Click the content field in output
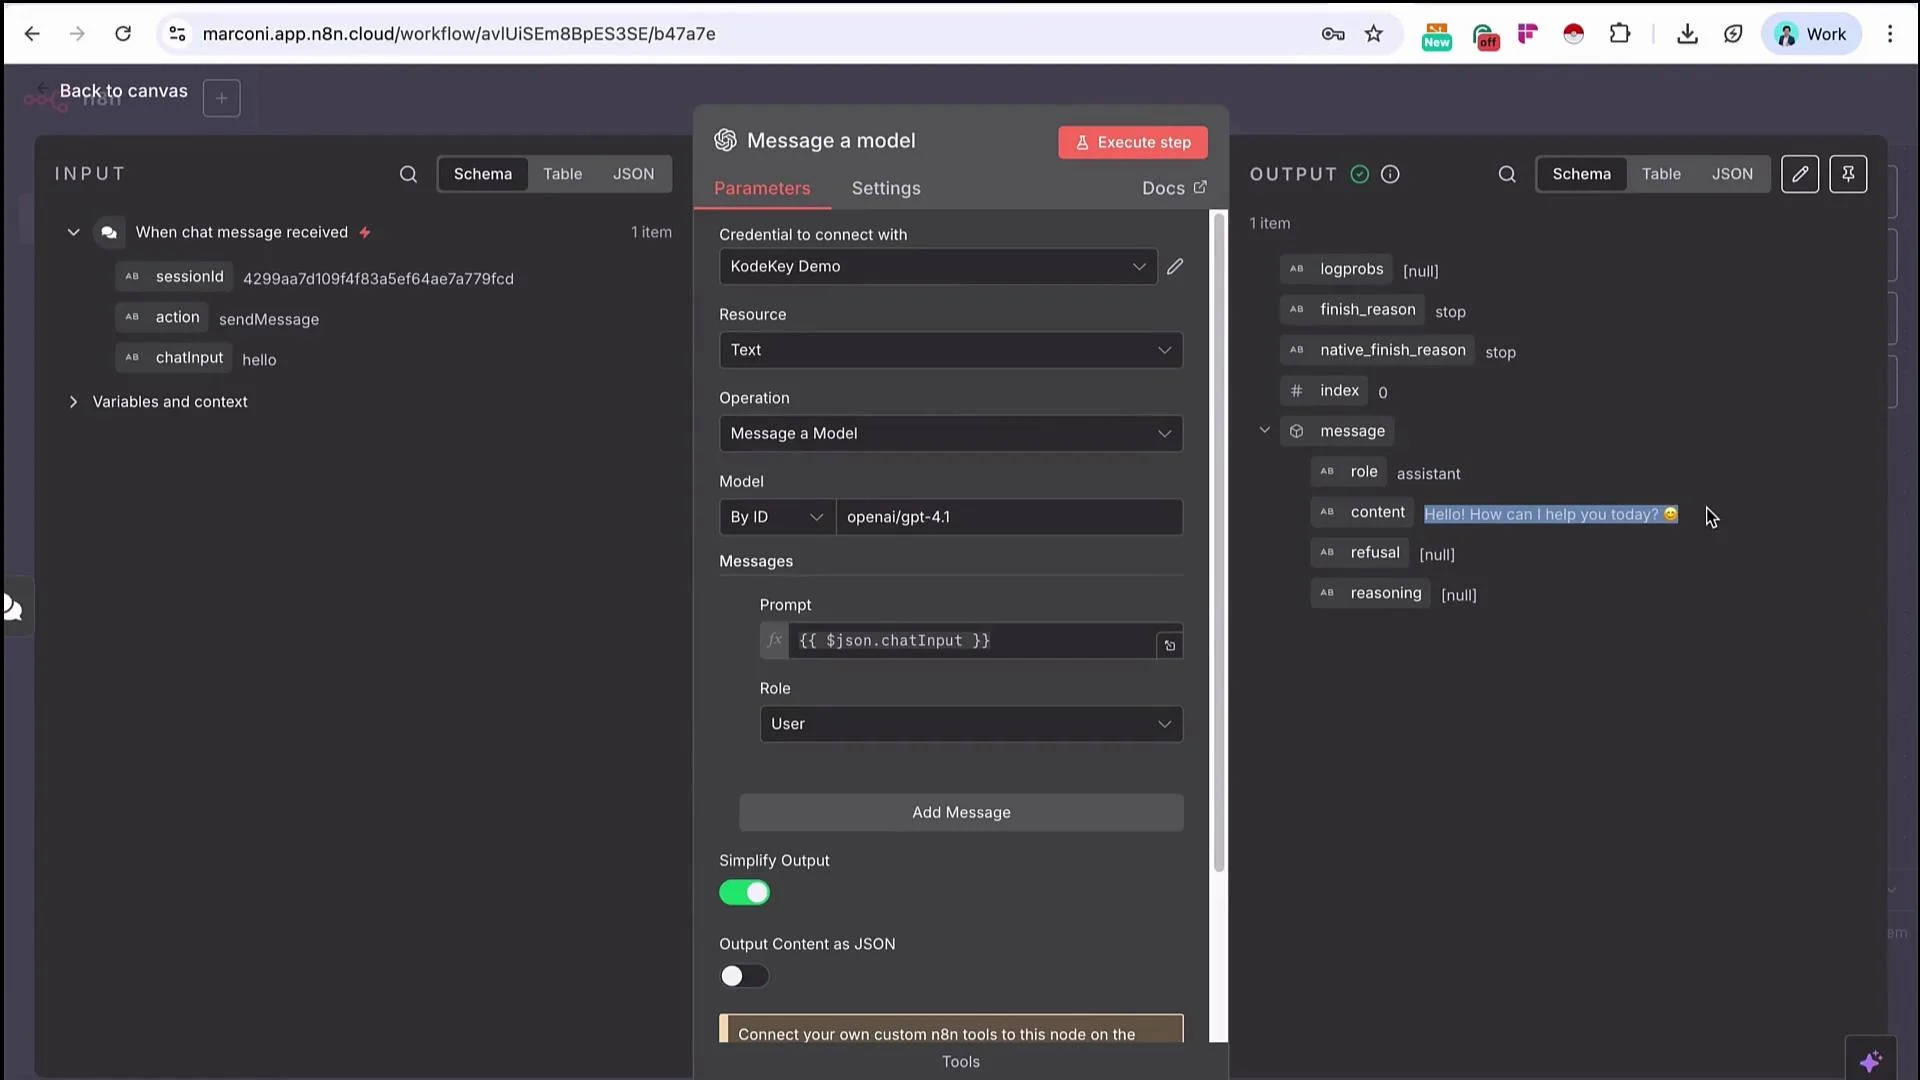The height and width of the screenshot is (1080, 1920). (1363, 512)
